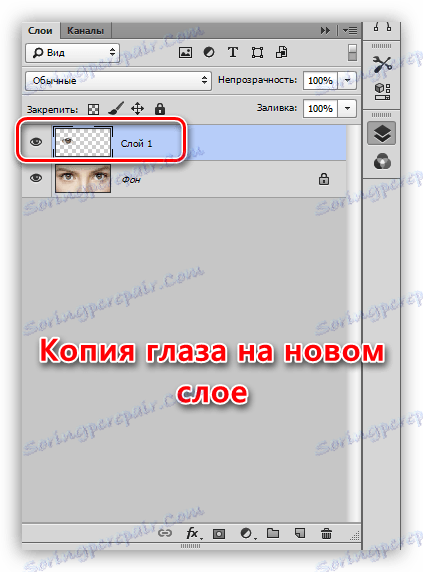Open the tool presets panel icon
This screenshot has width=423, height=572.
pos(382,64)
